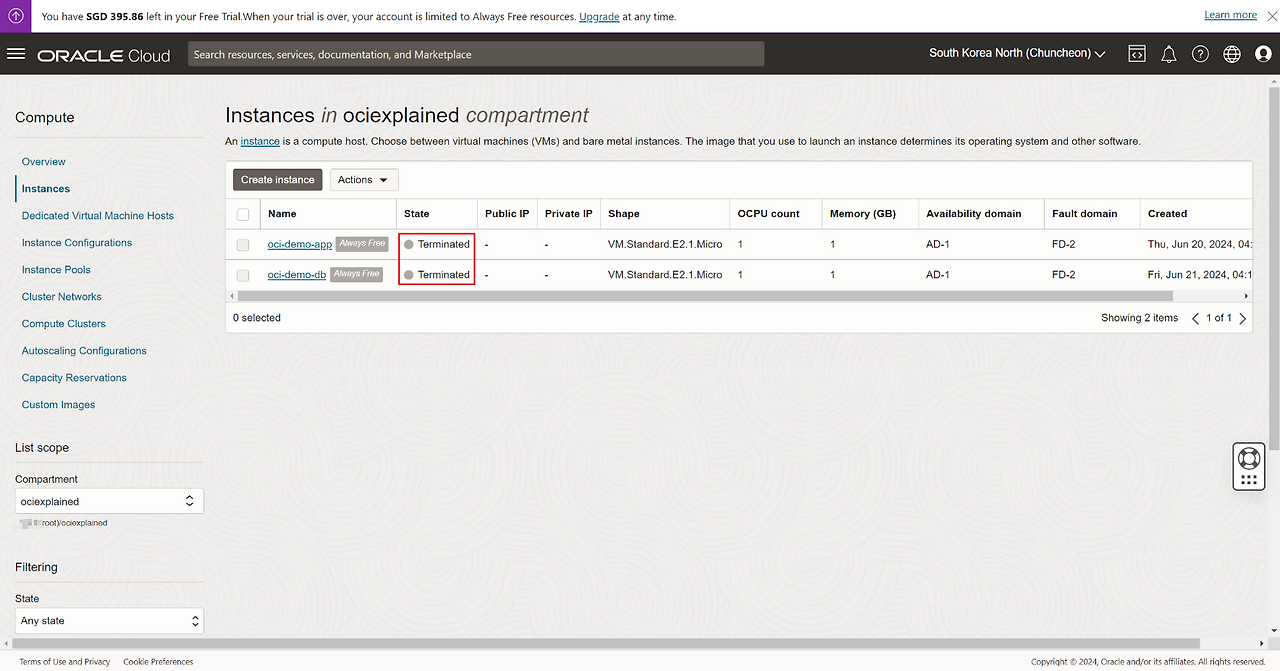Click the Memory (GB) column header
The width and height of the screenshot is (1280, 671).
point(863,214)
